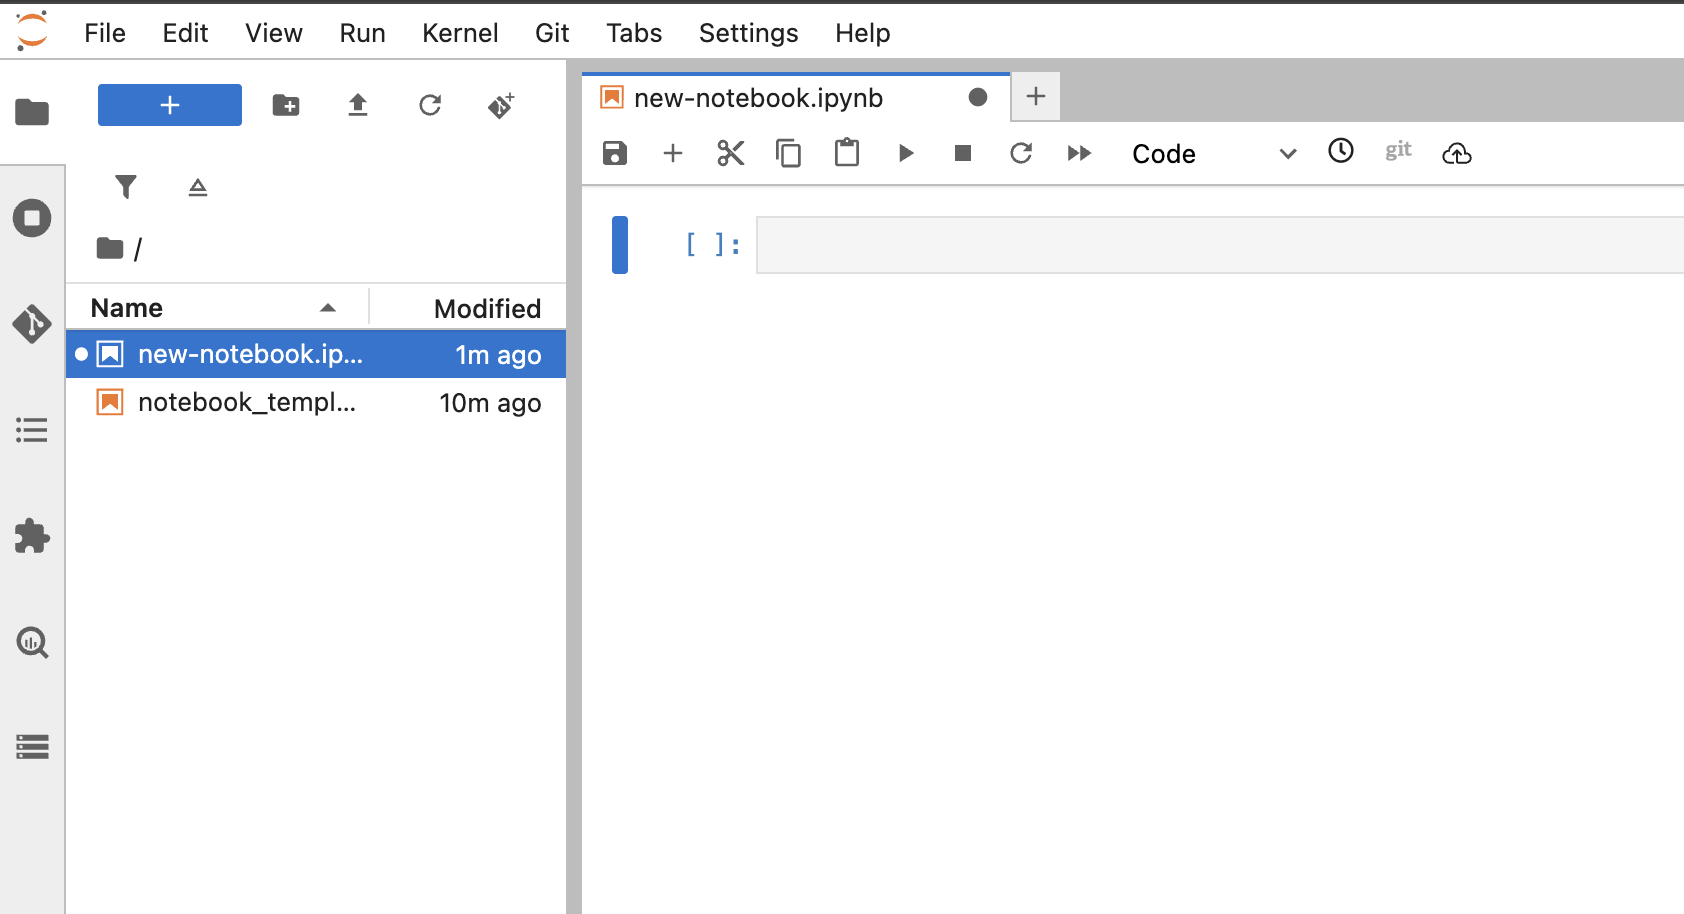This screenshot has height=914, width=1684.
Task: Click the git toolbar label
Action: (1398, 150)
